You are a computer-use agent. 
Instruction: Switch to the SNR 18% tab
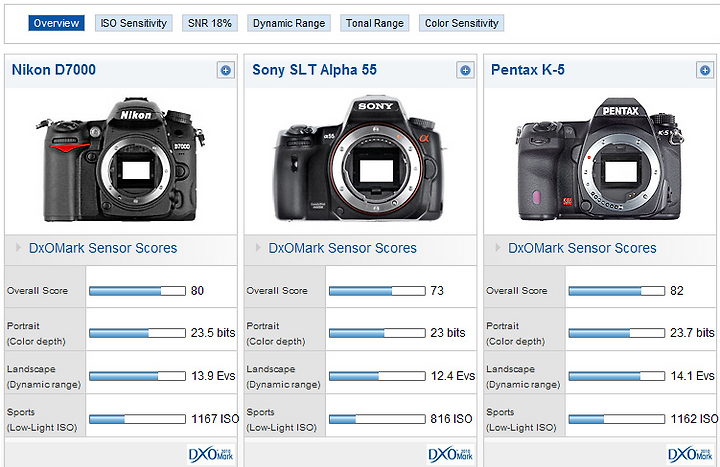pos(210,23)
